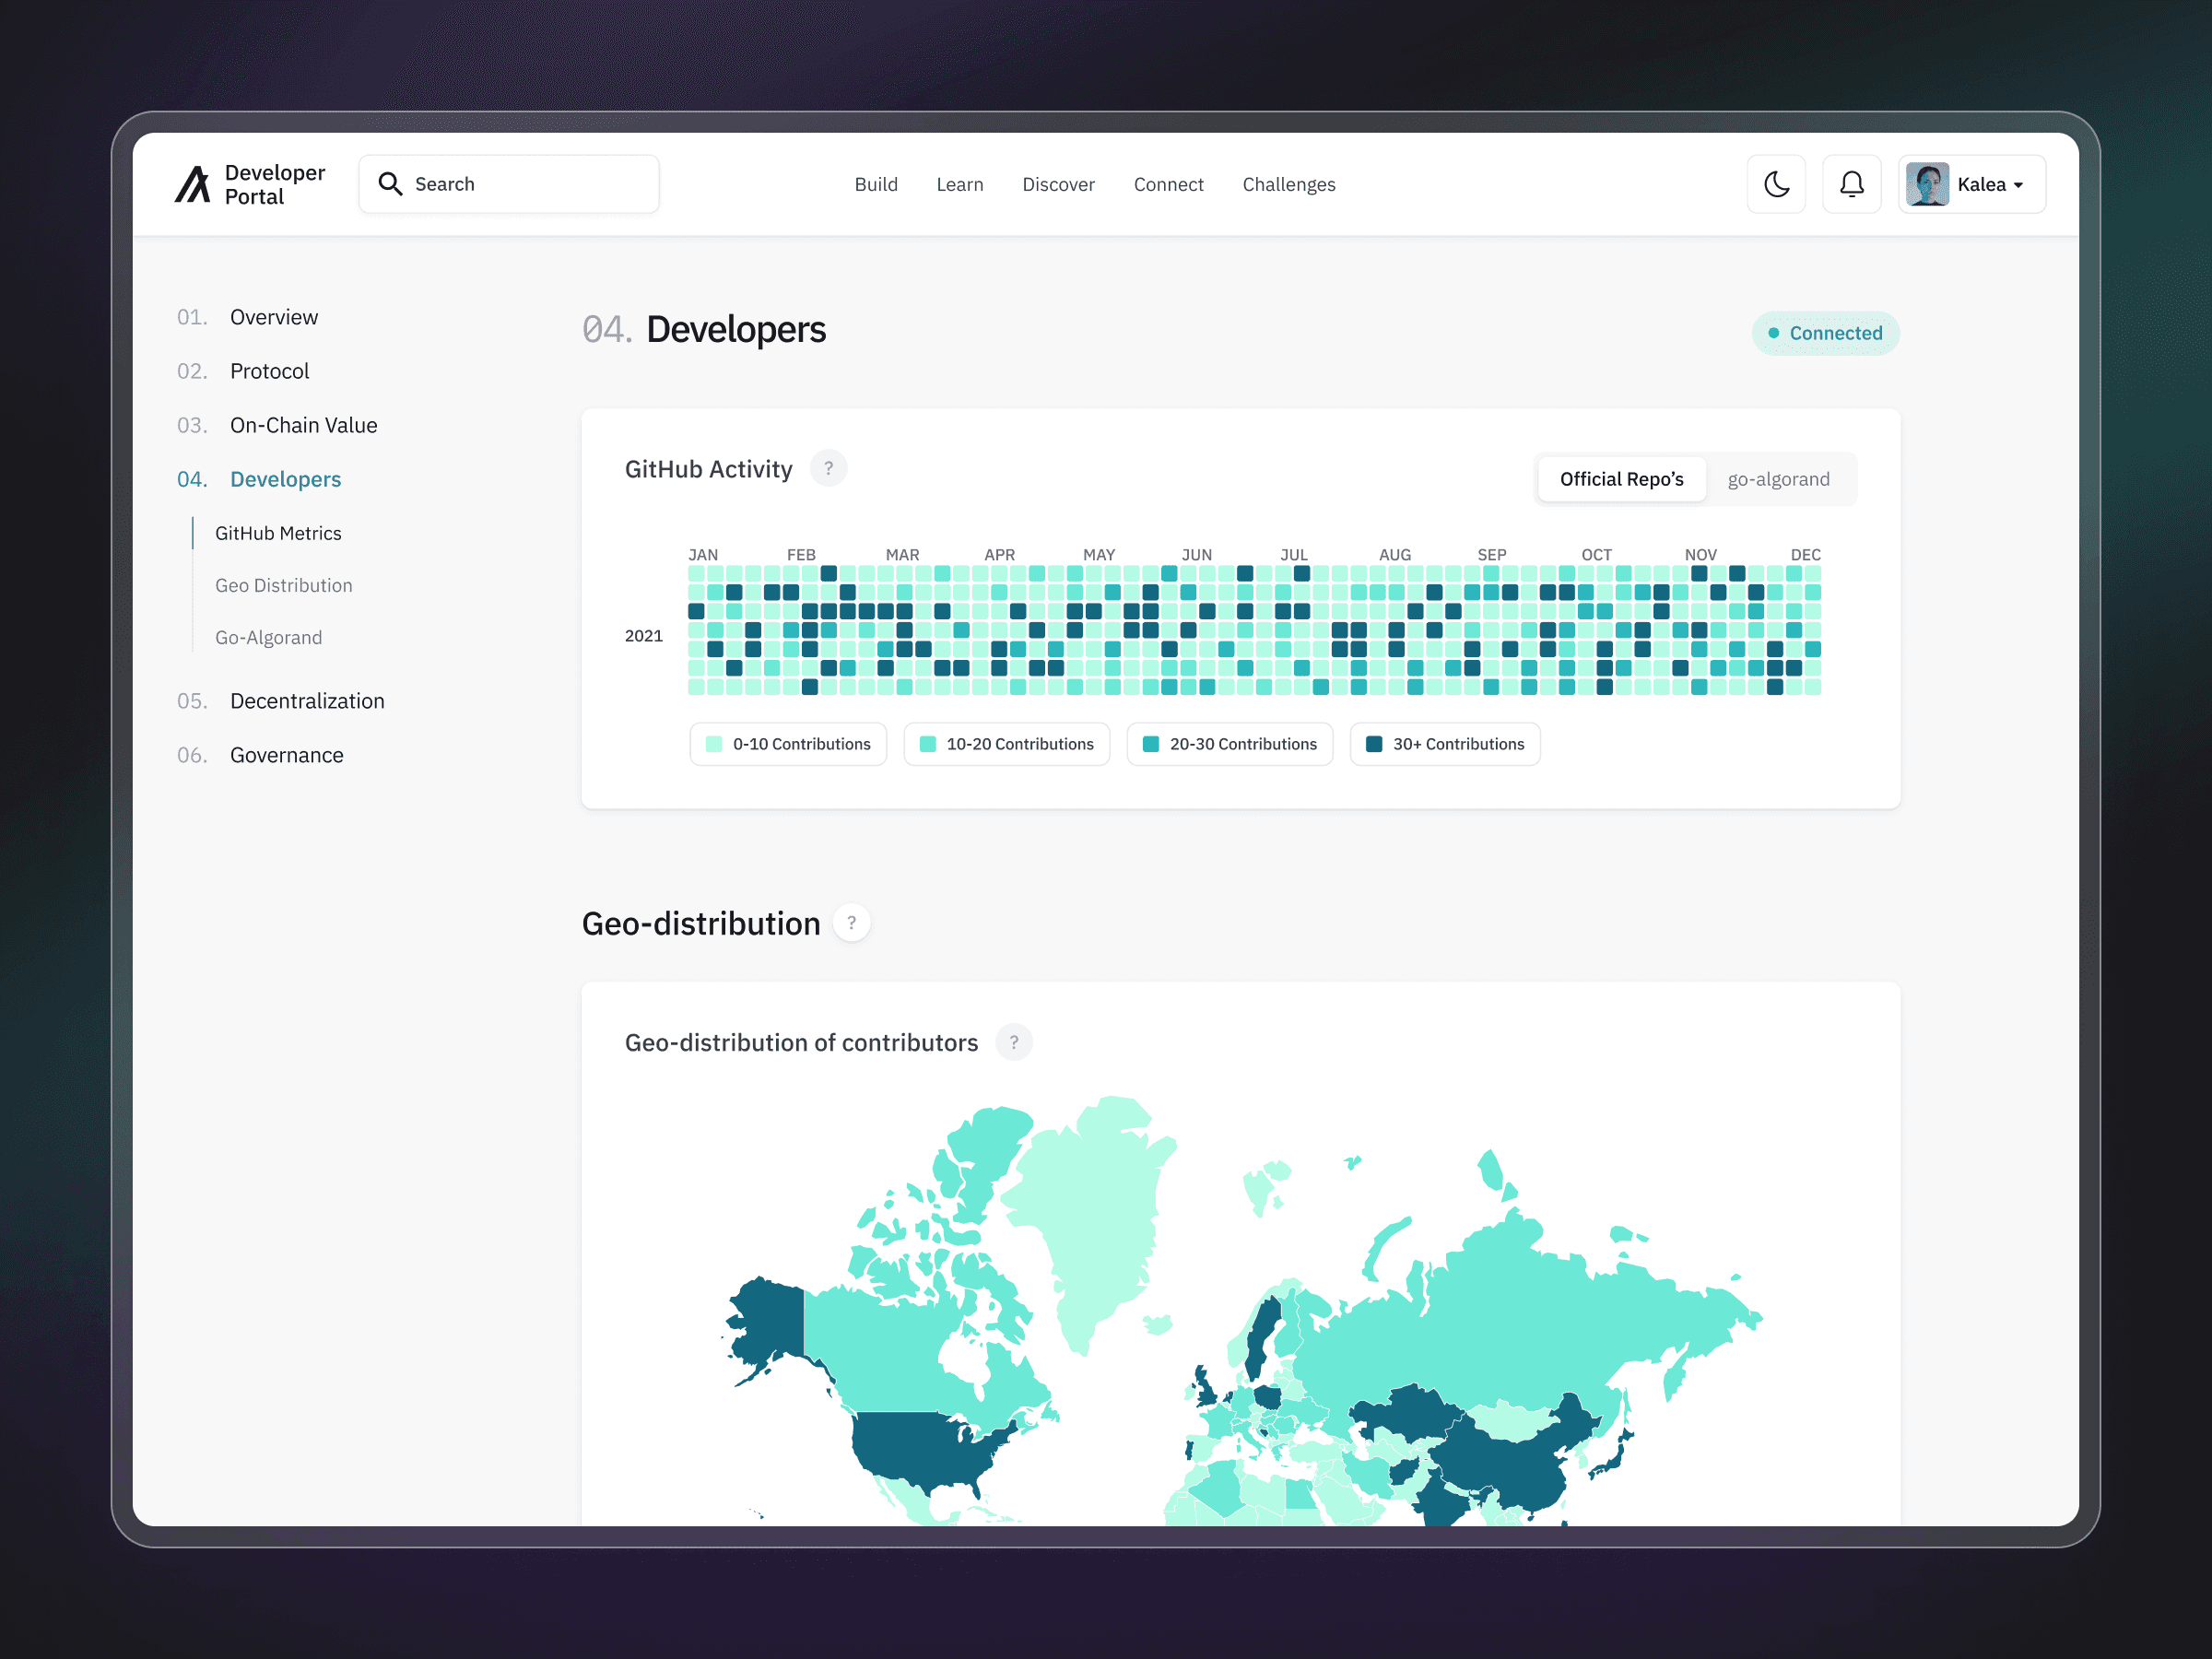Click Kalea's profile avatar picture
This screenshot has width=2212, height=1659.
tap(1926, 184)
